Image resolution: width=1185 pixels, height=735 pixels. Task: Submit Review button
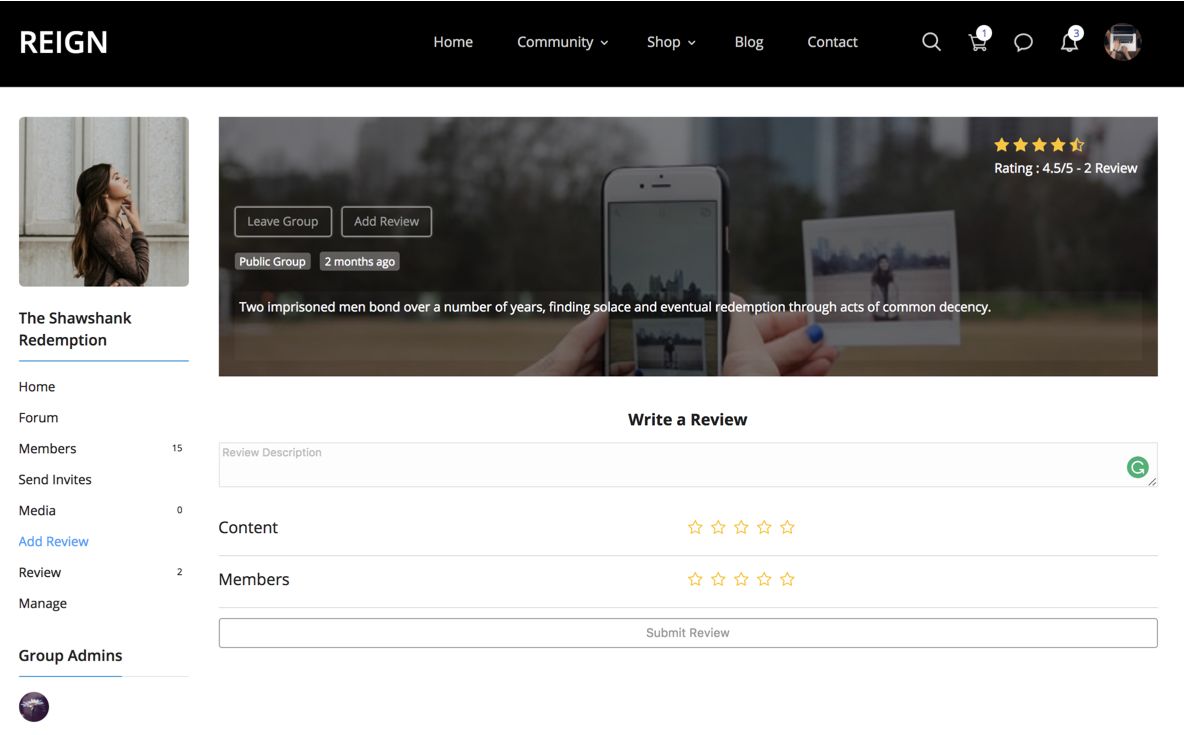(x=688, y=633)
